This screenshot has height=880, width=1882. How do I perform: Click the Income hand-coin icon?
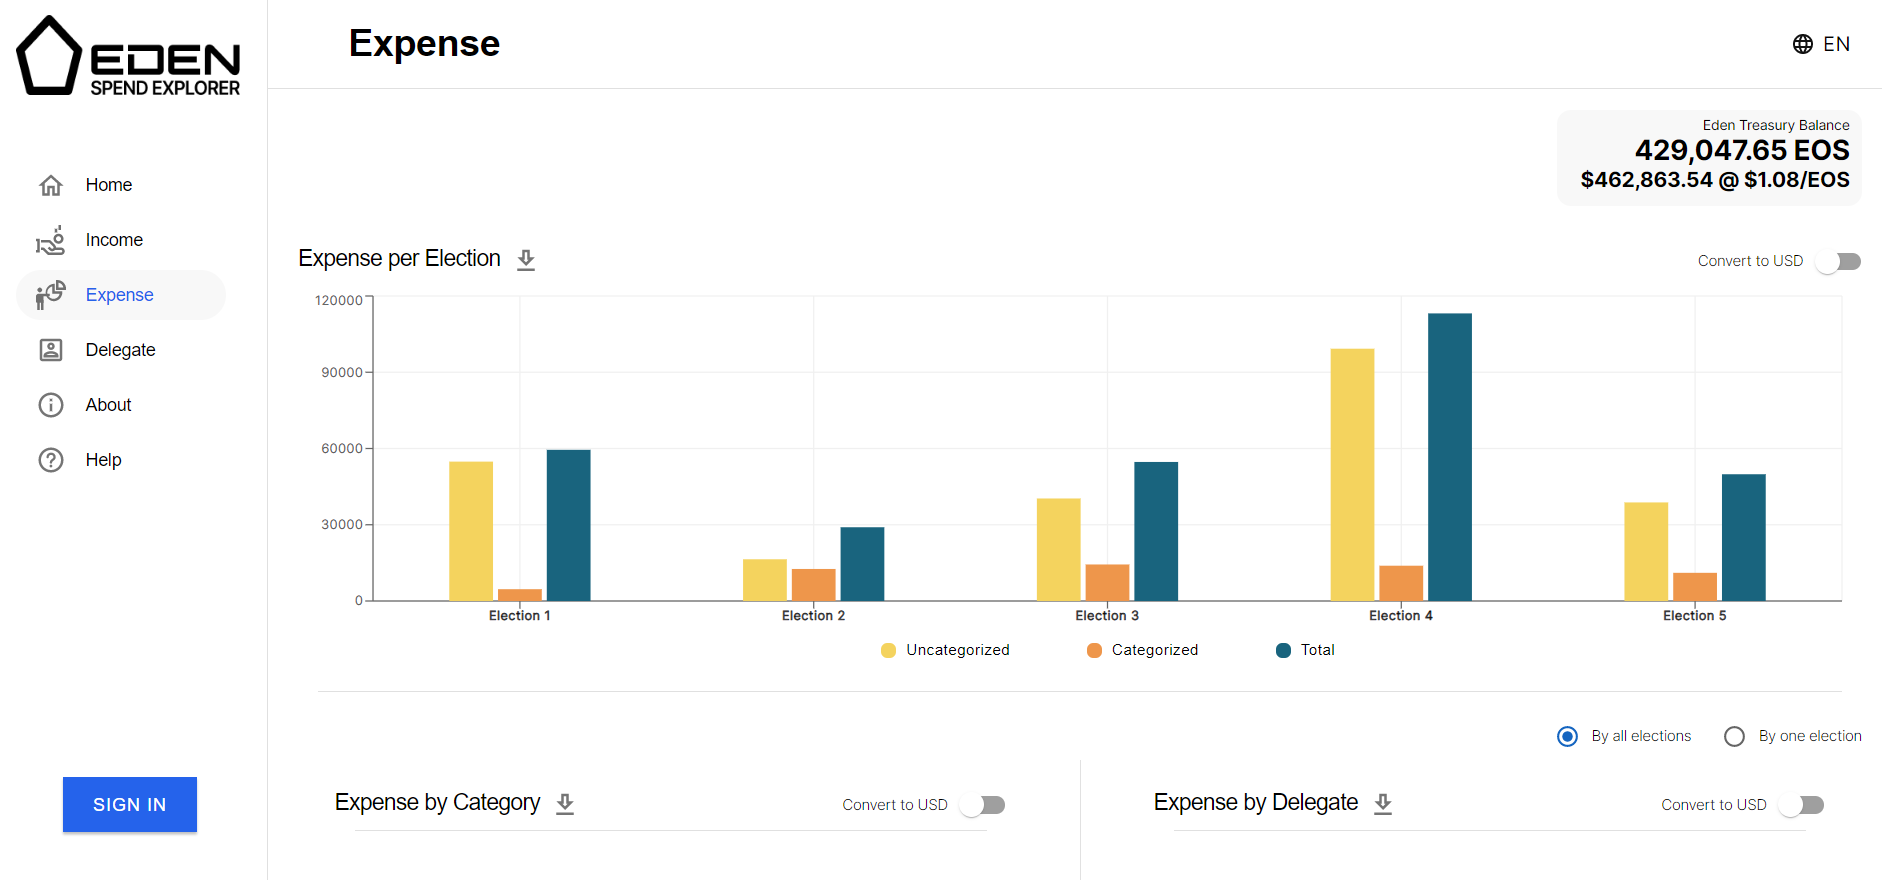(51, 240)
